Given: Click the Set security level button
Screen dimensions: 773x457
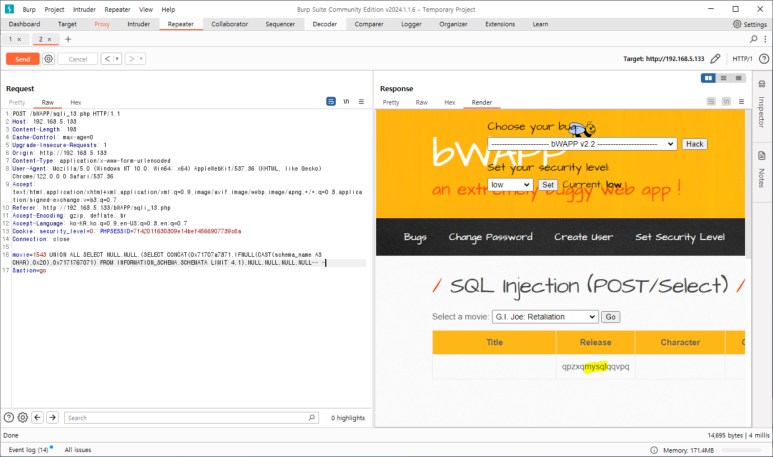Looking at the screenshot, I should click(548, 185).
